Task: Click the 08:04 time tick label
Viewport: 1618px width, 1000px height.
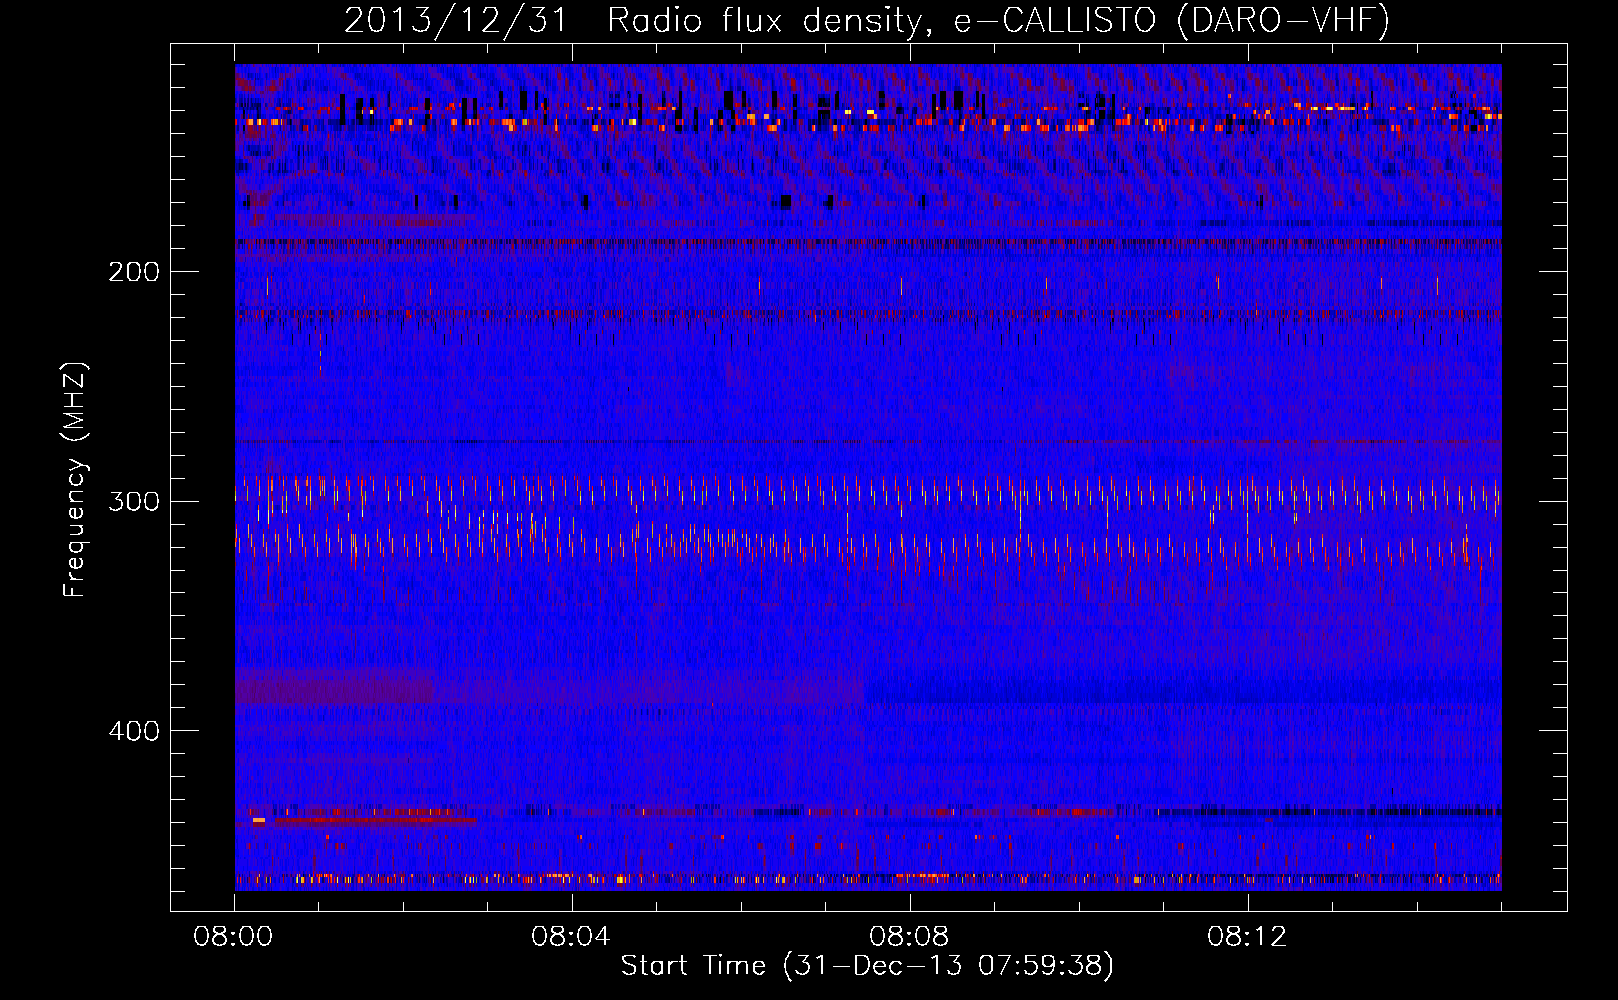Action: (x=571, y=937)
